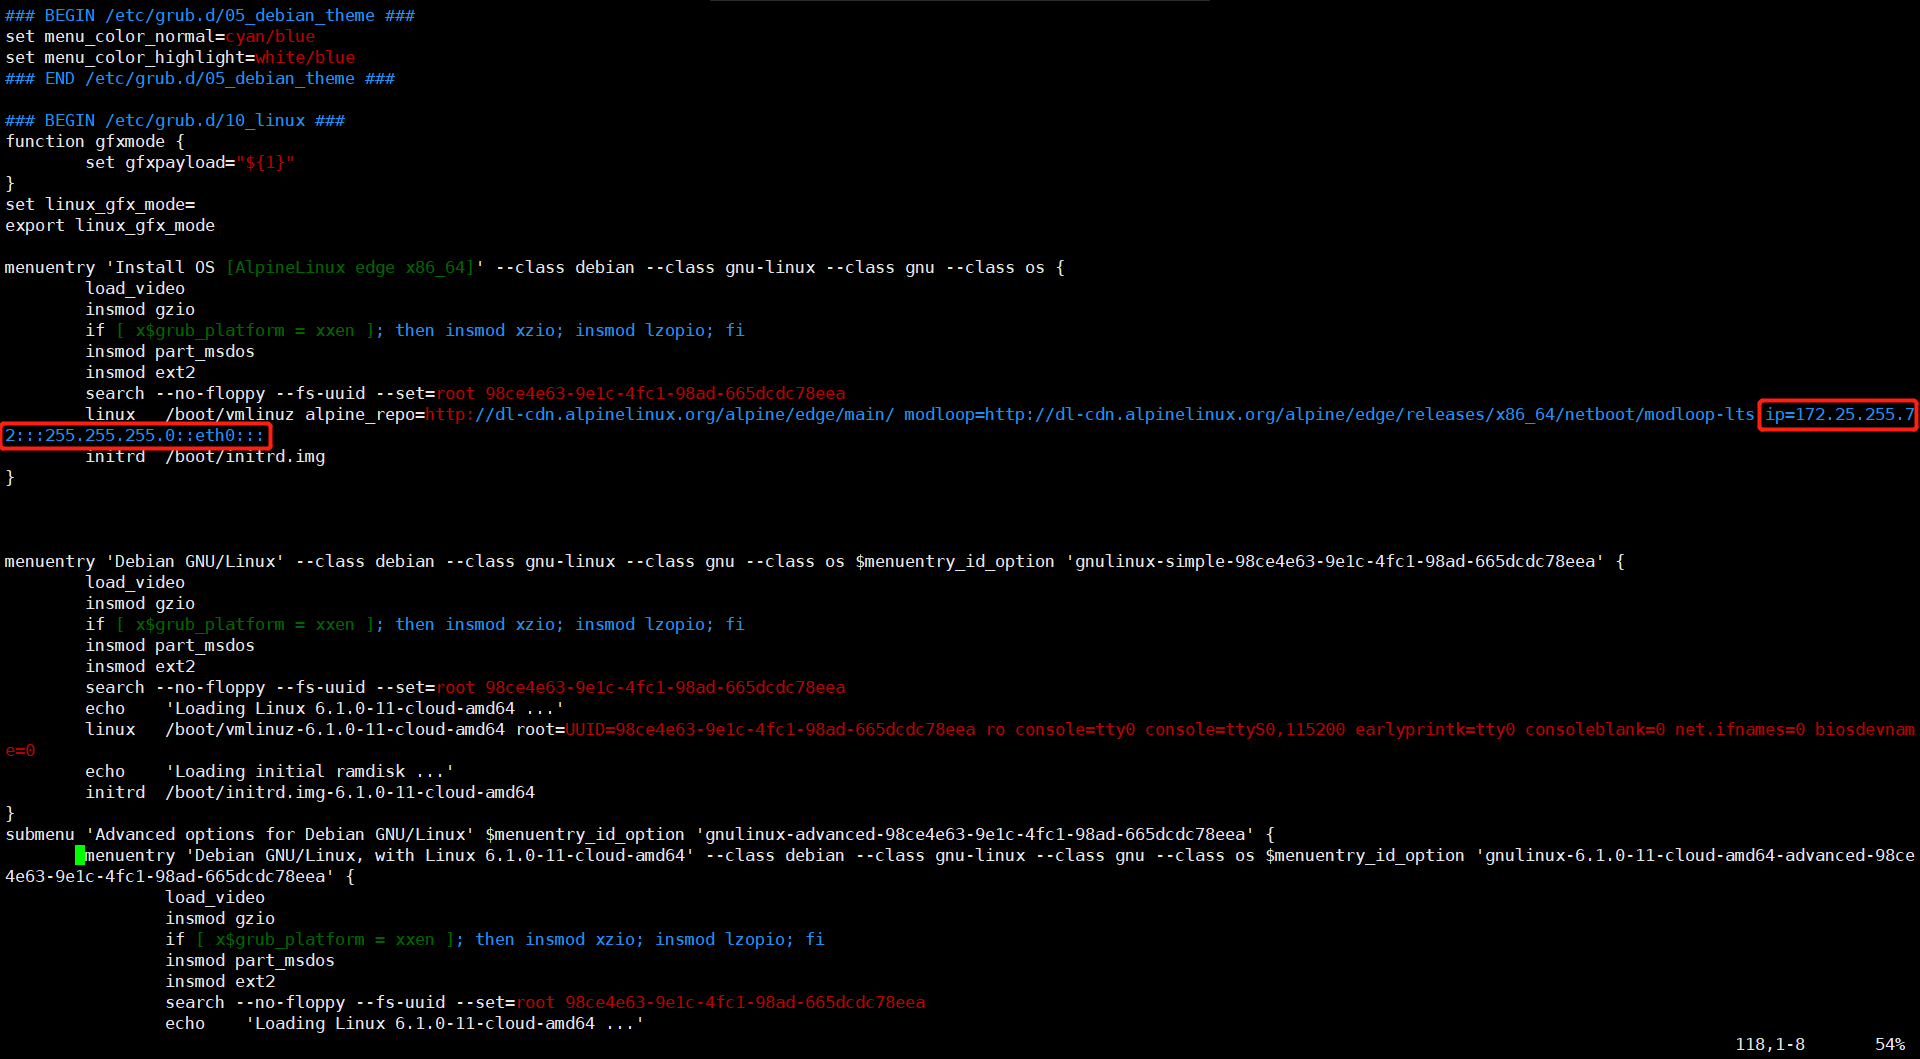Click 'initrd /boot/initrd.img' line
This screenshot has width=1920, height=1059.
point(205,456)
